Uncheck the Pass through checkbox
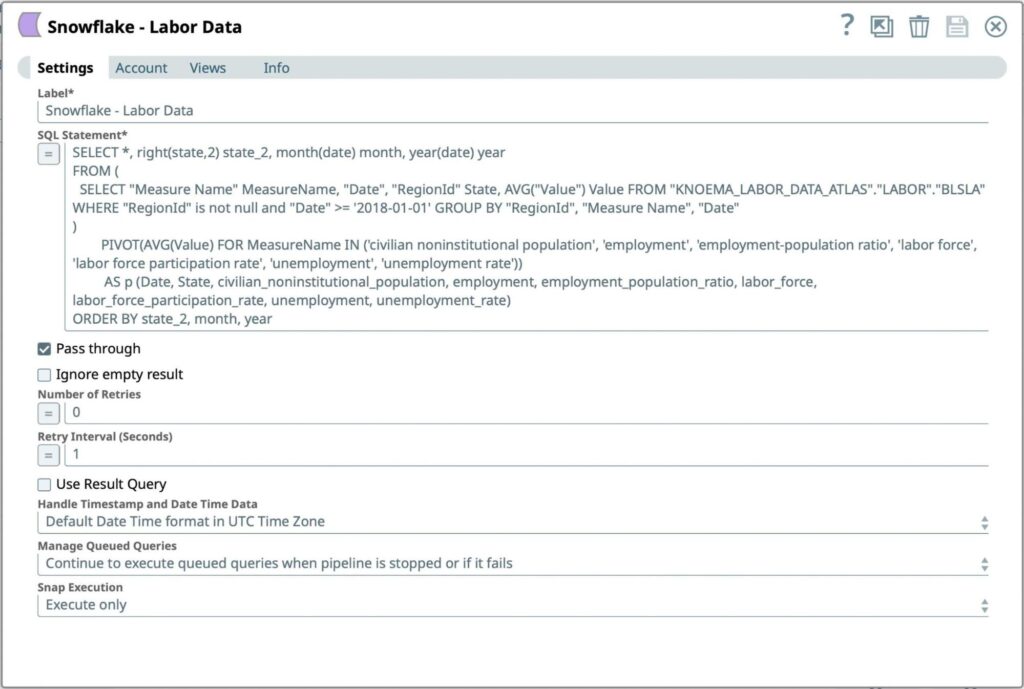Screen dimensions: 1024x689 pyautogui.click(x=44, y=349)
